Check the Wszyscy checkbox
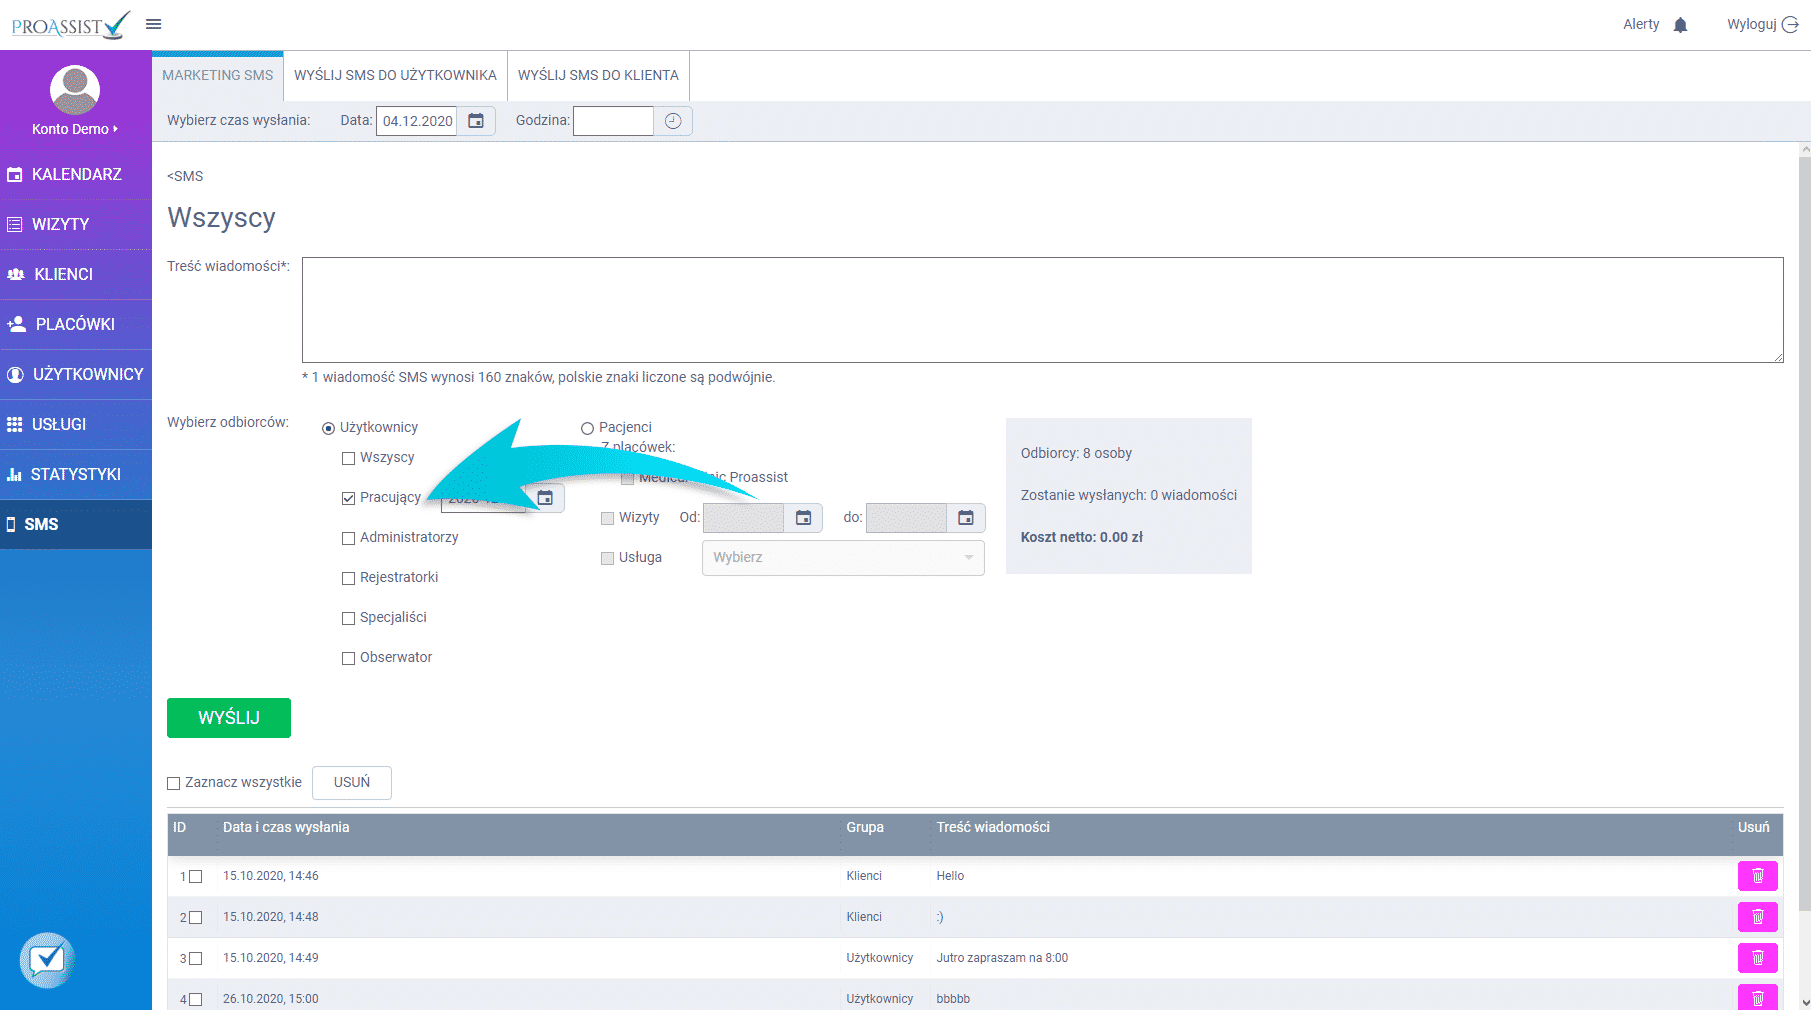Viewport: 1811px width, 1010px height. point(348,458)
